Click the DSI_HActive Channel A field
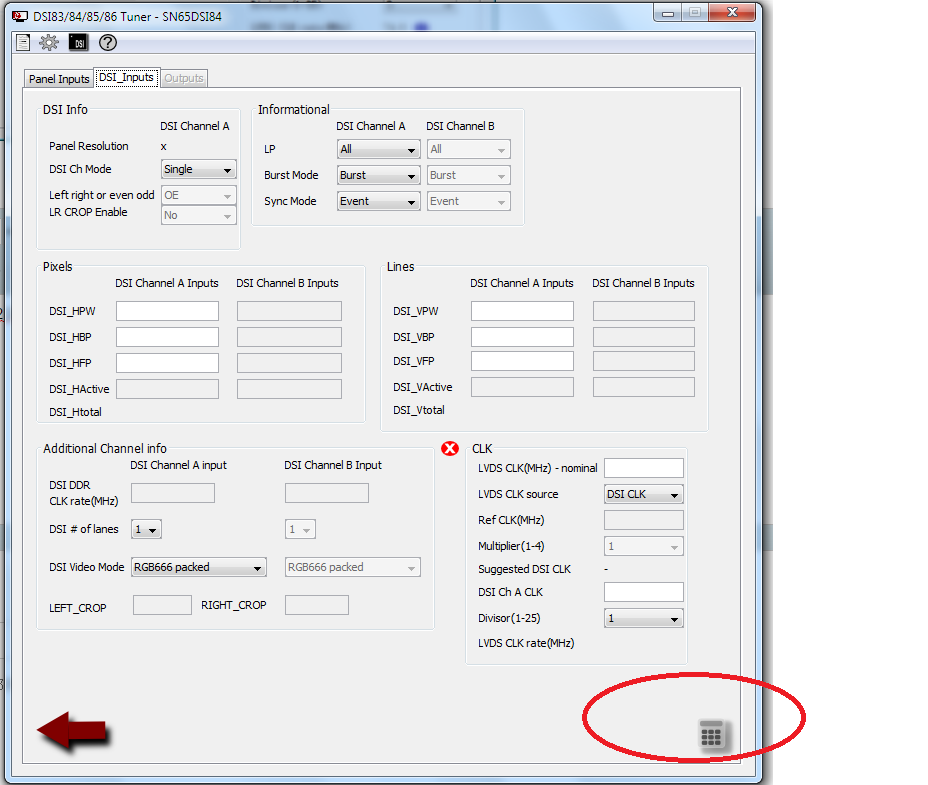The image size is (928, 785). (167, 389)
